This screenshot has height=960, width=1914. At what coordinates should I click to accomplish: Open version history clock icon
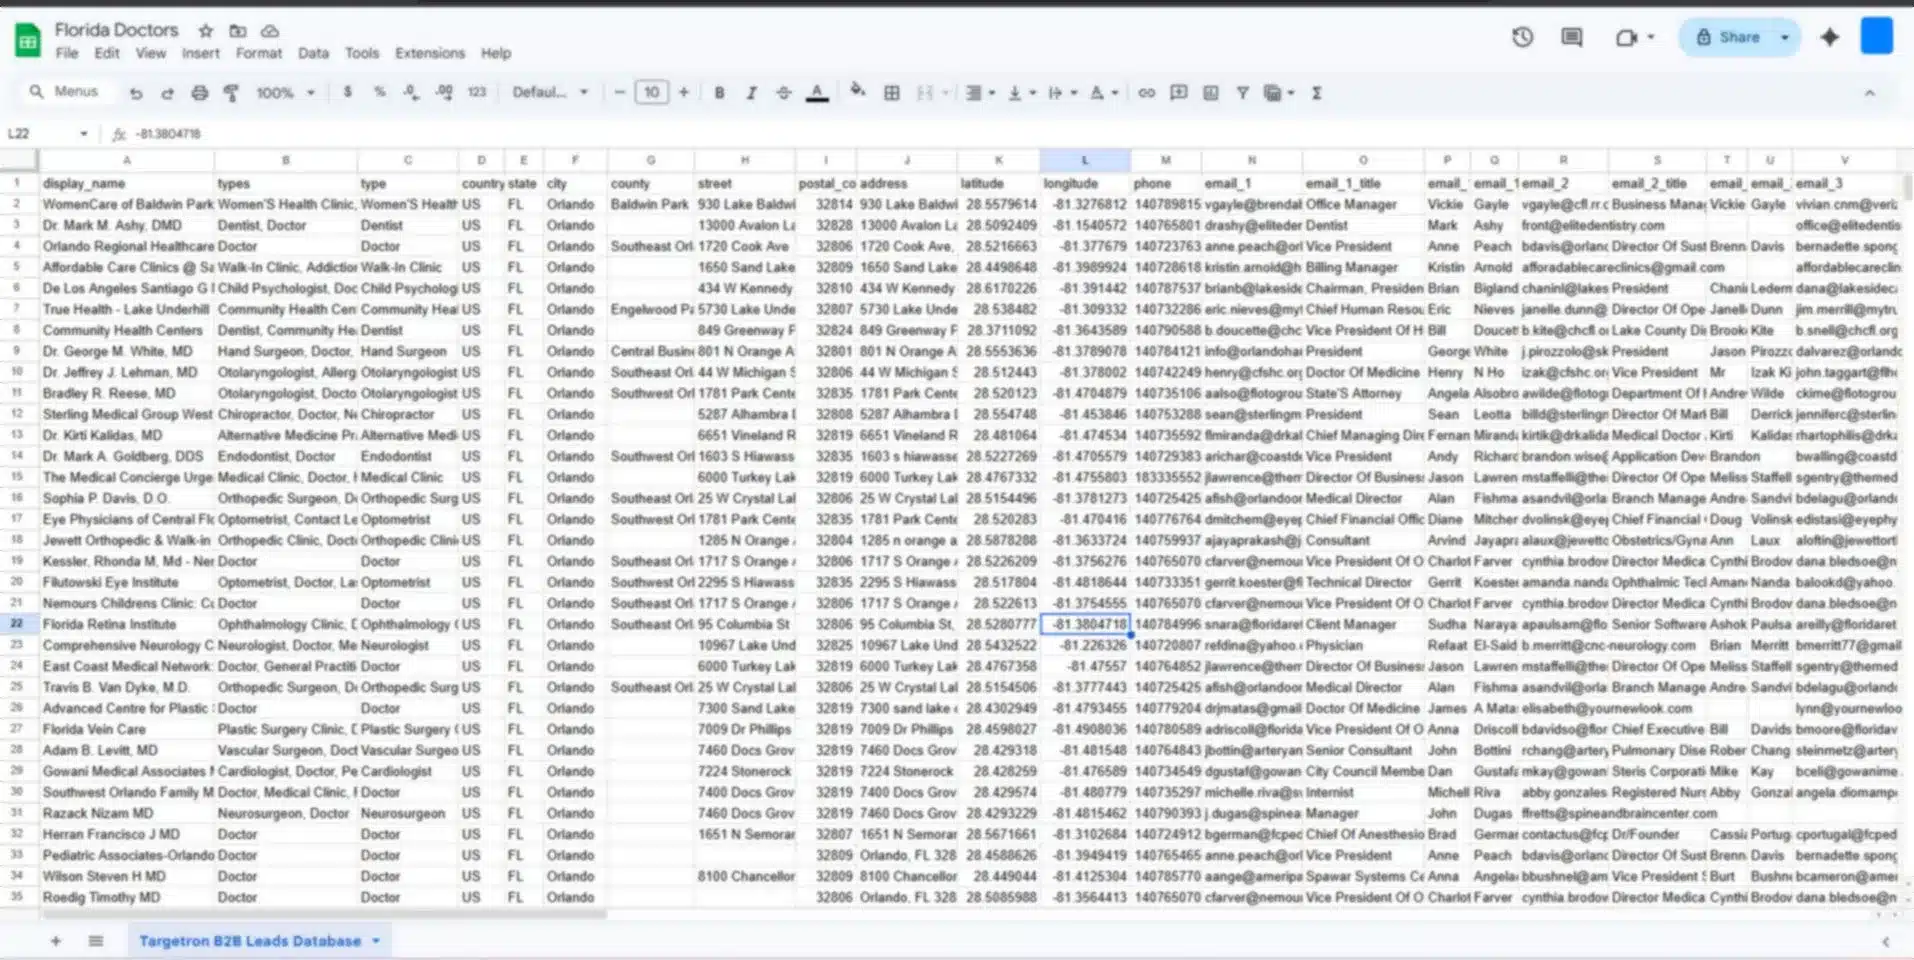tap(1522, 37)
